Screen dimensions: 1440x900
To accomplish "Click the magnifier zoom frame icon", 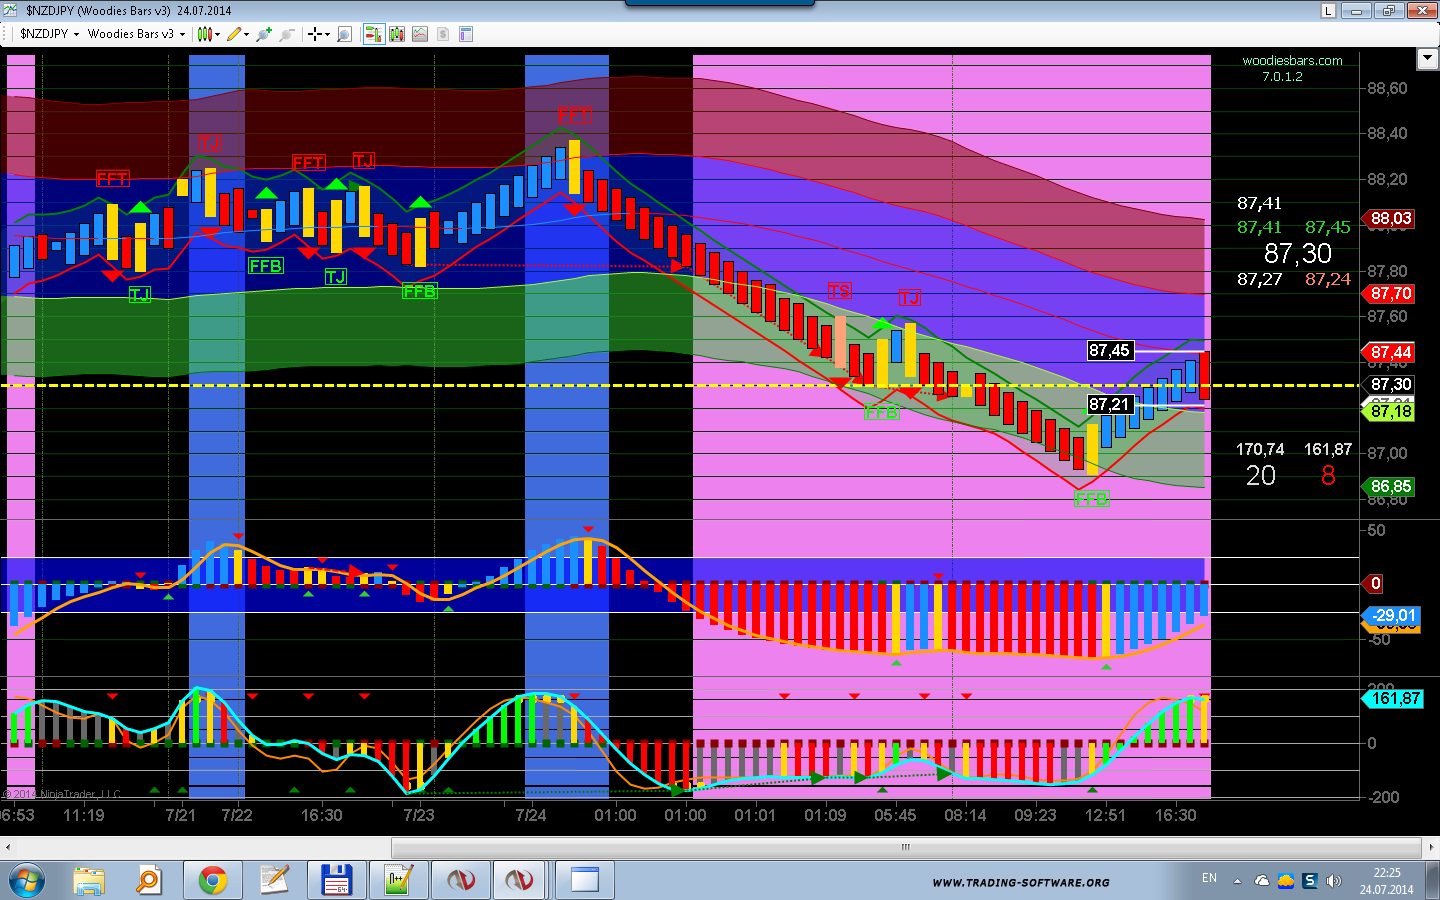I will coord(344,34).
